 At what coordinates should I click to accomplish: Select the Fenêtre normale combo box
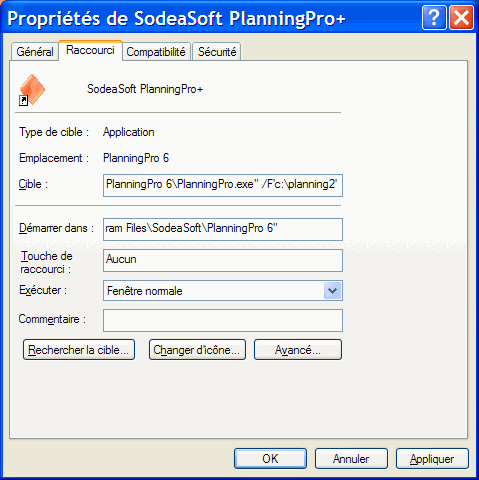click(223, 291)
